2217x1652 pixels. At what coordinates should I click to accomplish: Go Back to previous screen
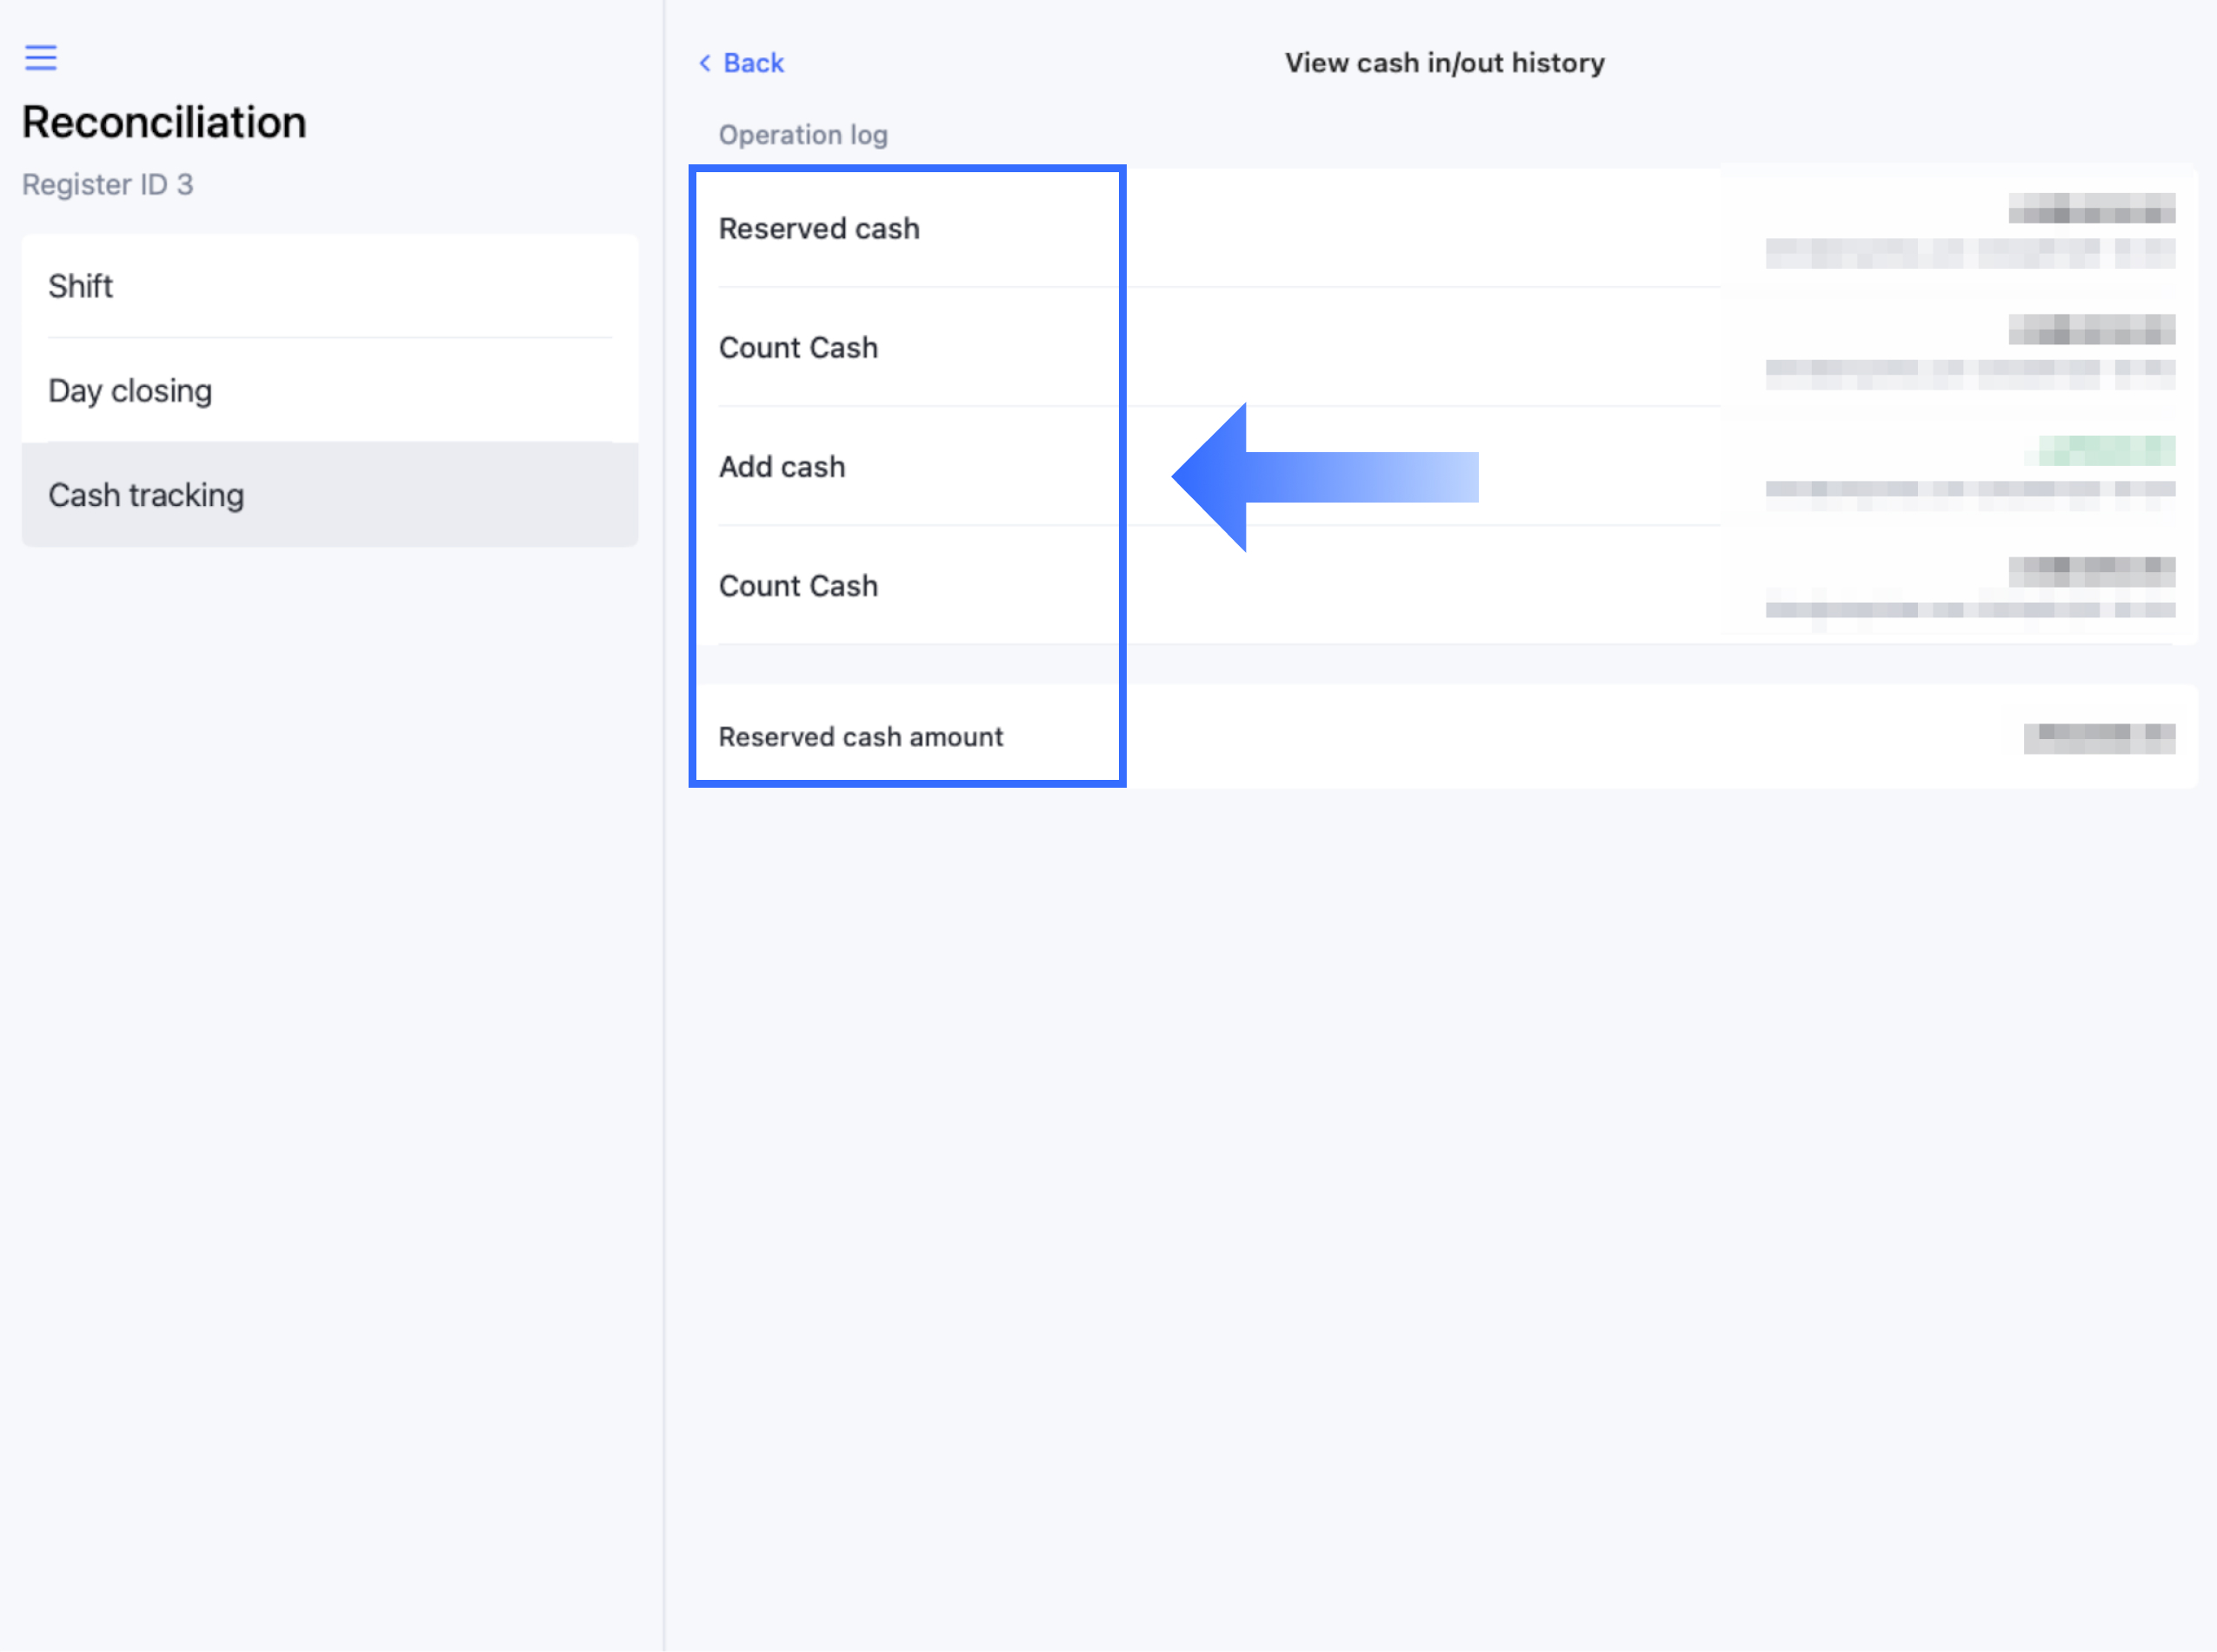pyautogui.click(x=752, y=63)
